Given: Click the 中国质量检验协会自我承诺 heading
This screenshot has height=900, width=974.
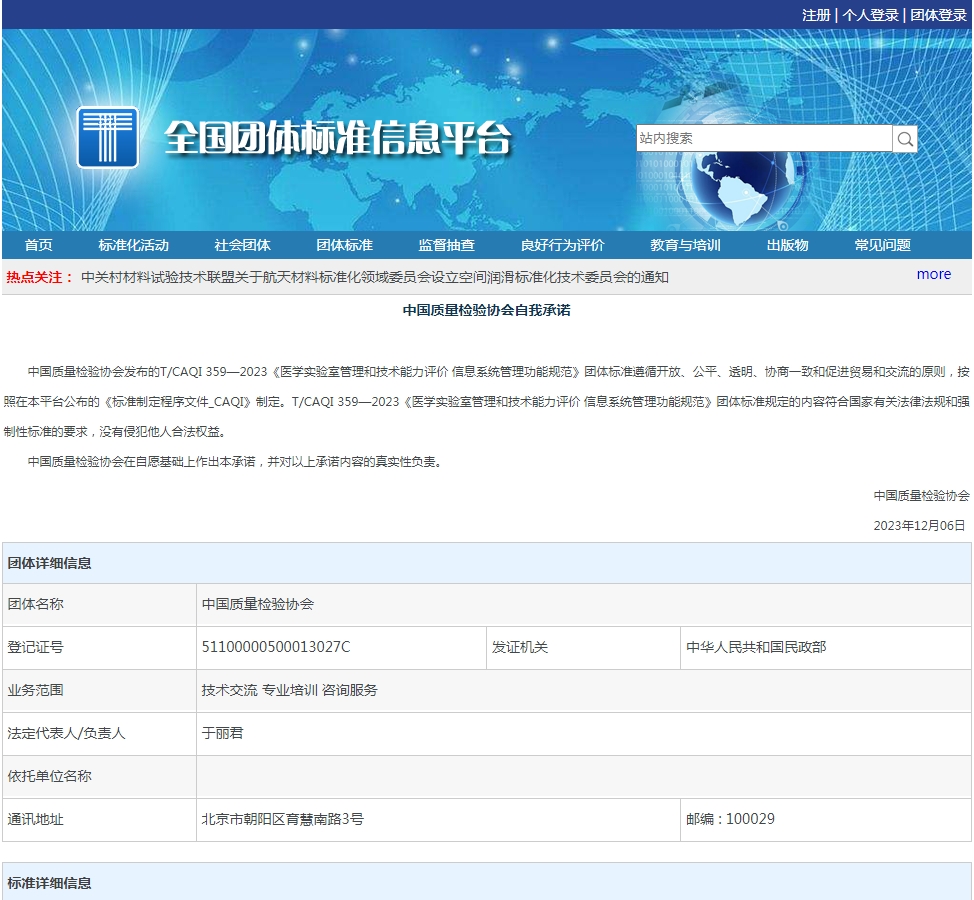Looking at the screenshot, I should coord(486,310).
